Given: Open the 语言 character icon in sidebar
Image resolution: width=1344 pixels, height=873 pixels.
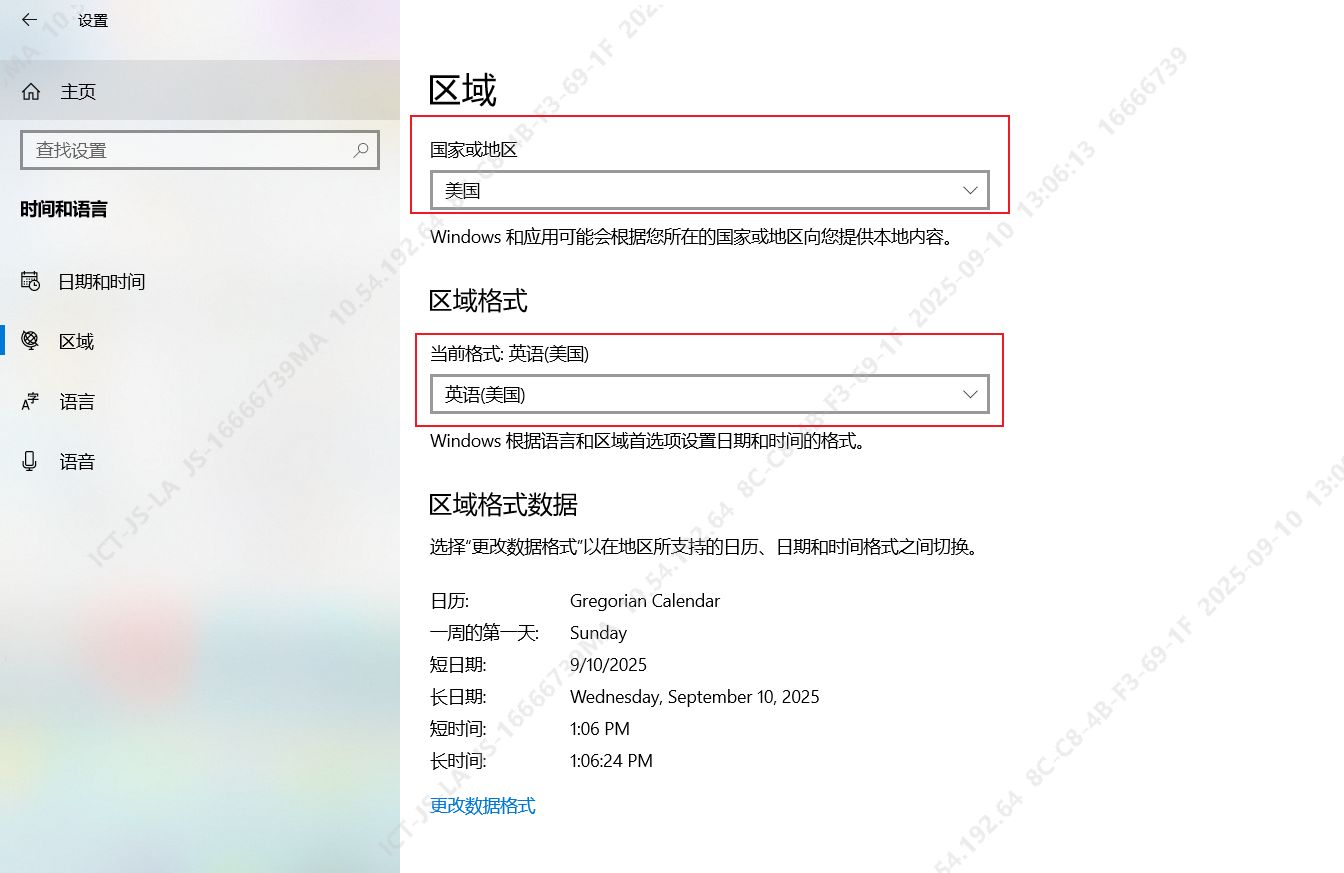Looking at the screenshot, I should tap(30, 402).
